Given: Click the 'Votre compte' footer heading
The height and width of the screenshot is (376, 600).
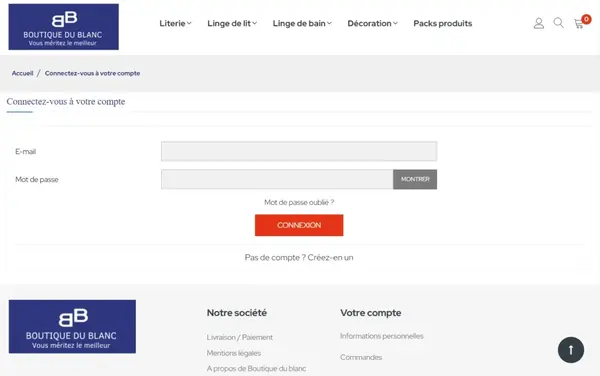Looking at the screenshot, I should tap(370, 313).
